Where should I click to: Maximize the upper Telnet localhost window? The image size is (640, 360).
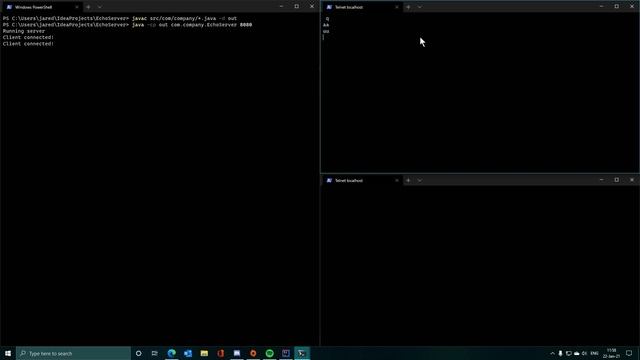pos(617,7)
